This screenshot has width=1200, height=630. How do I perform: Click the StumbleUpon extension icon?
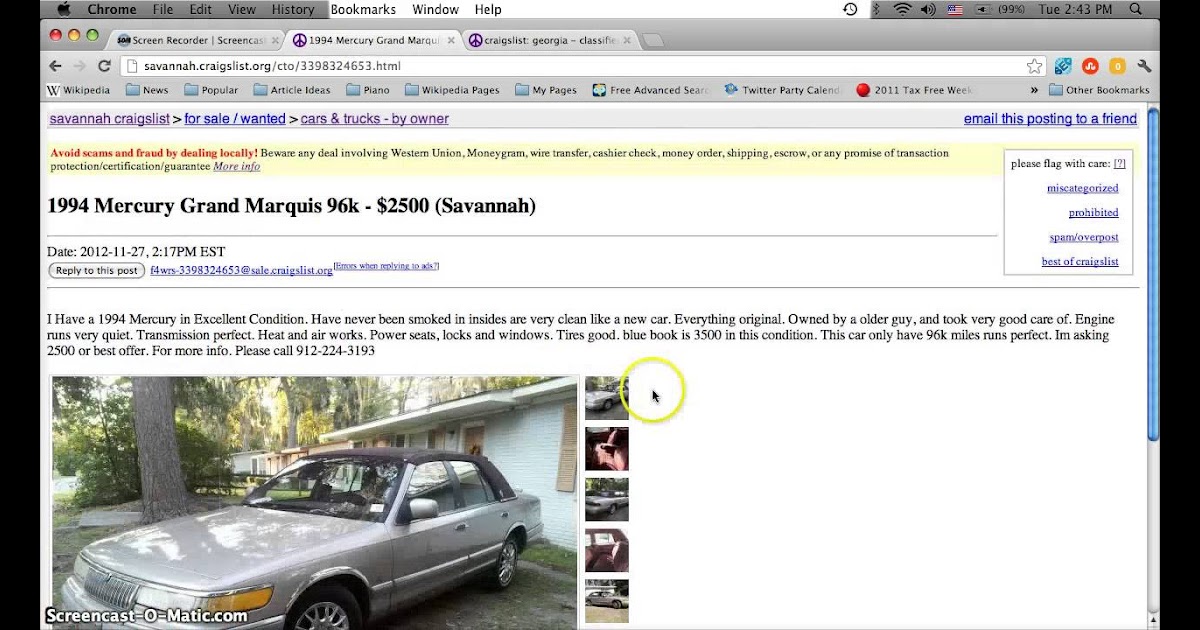click(1090, 66)
